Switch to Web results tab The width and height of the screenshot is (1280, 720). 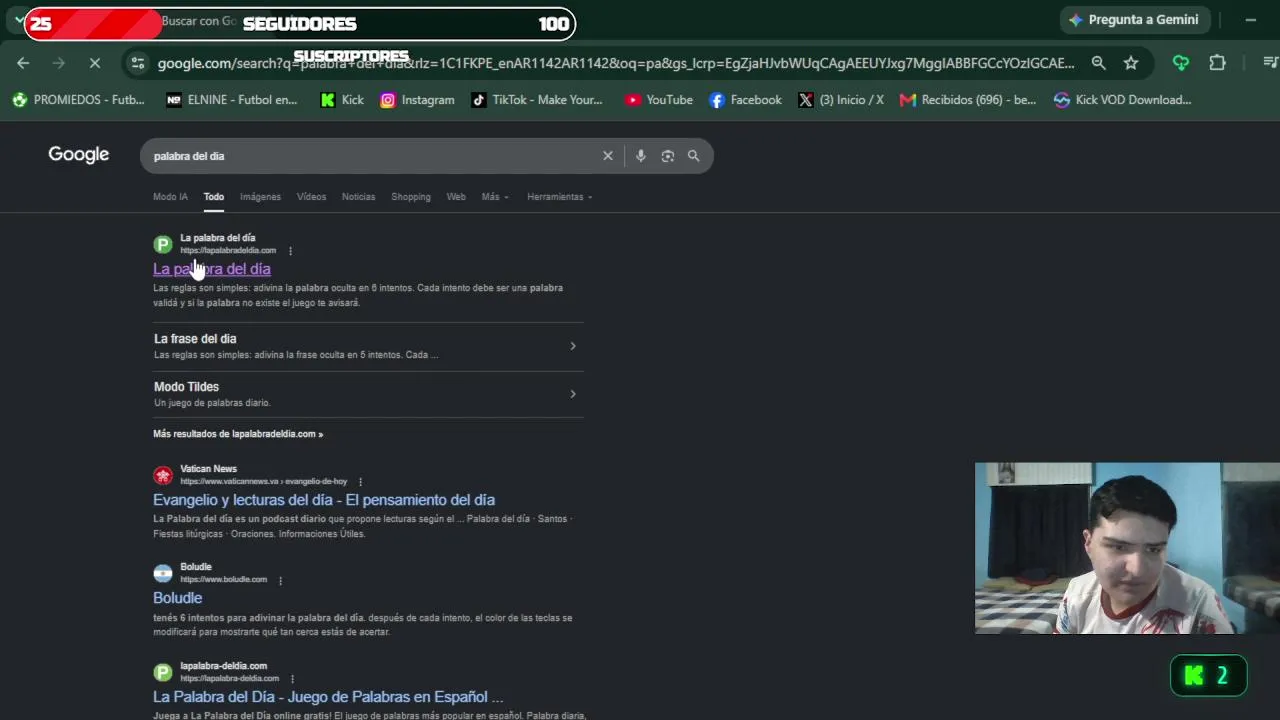coord(456,197)
